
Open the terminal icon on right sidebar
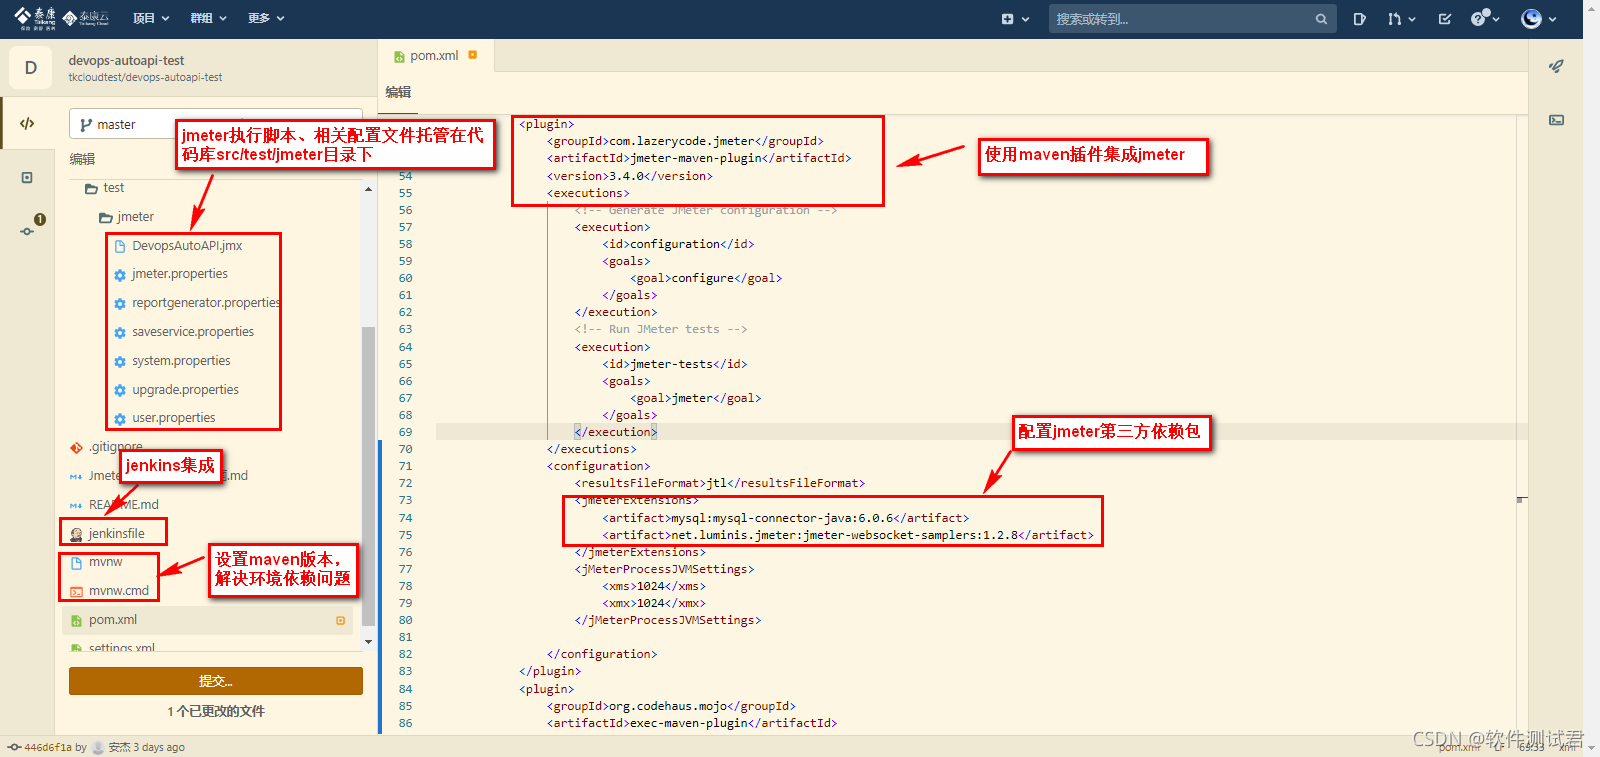pyautogui.click(x=1556, y=120)
